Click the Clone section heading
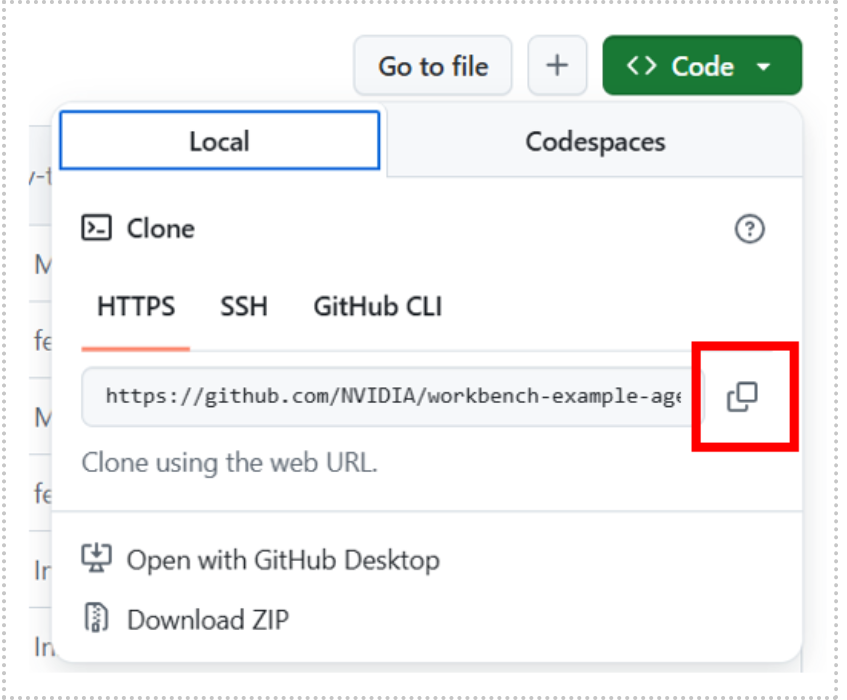The width and height of the screenshot is (847, 700). coord(160,229)
